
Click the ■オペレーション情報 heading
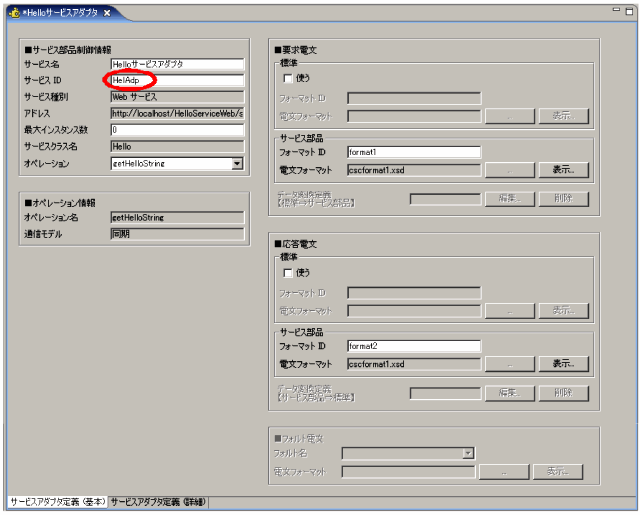[x=60, y=203]
